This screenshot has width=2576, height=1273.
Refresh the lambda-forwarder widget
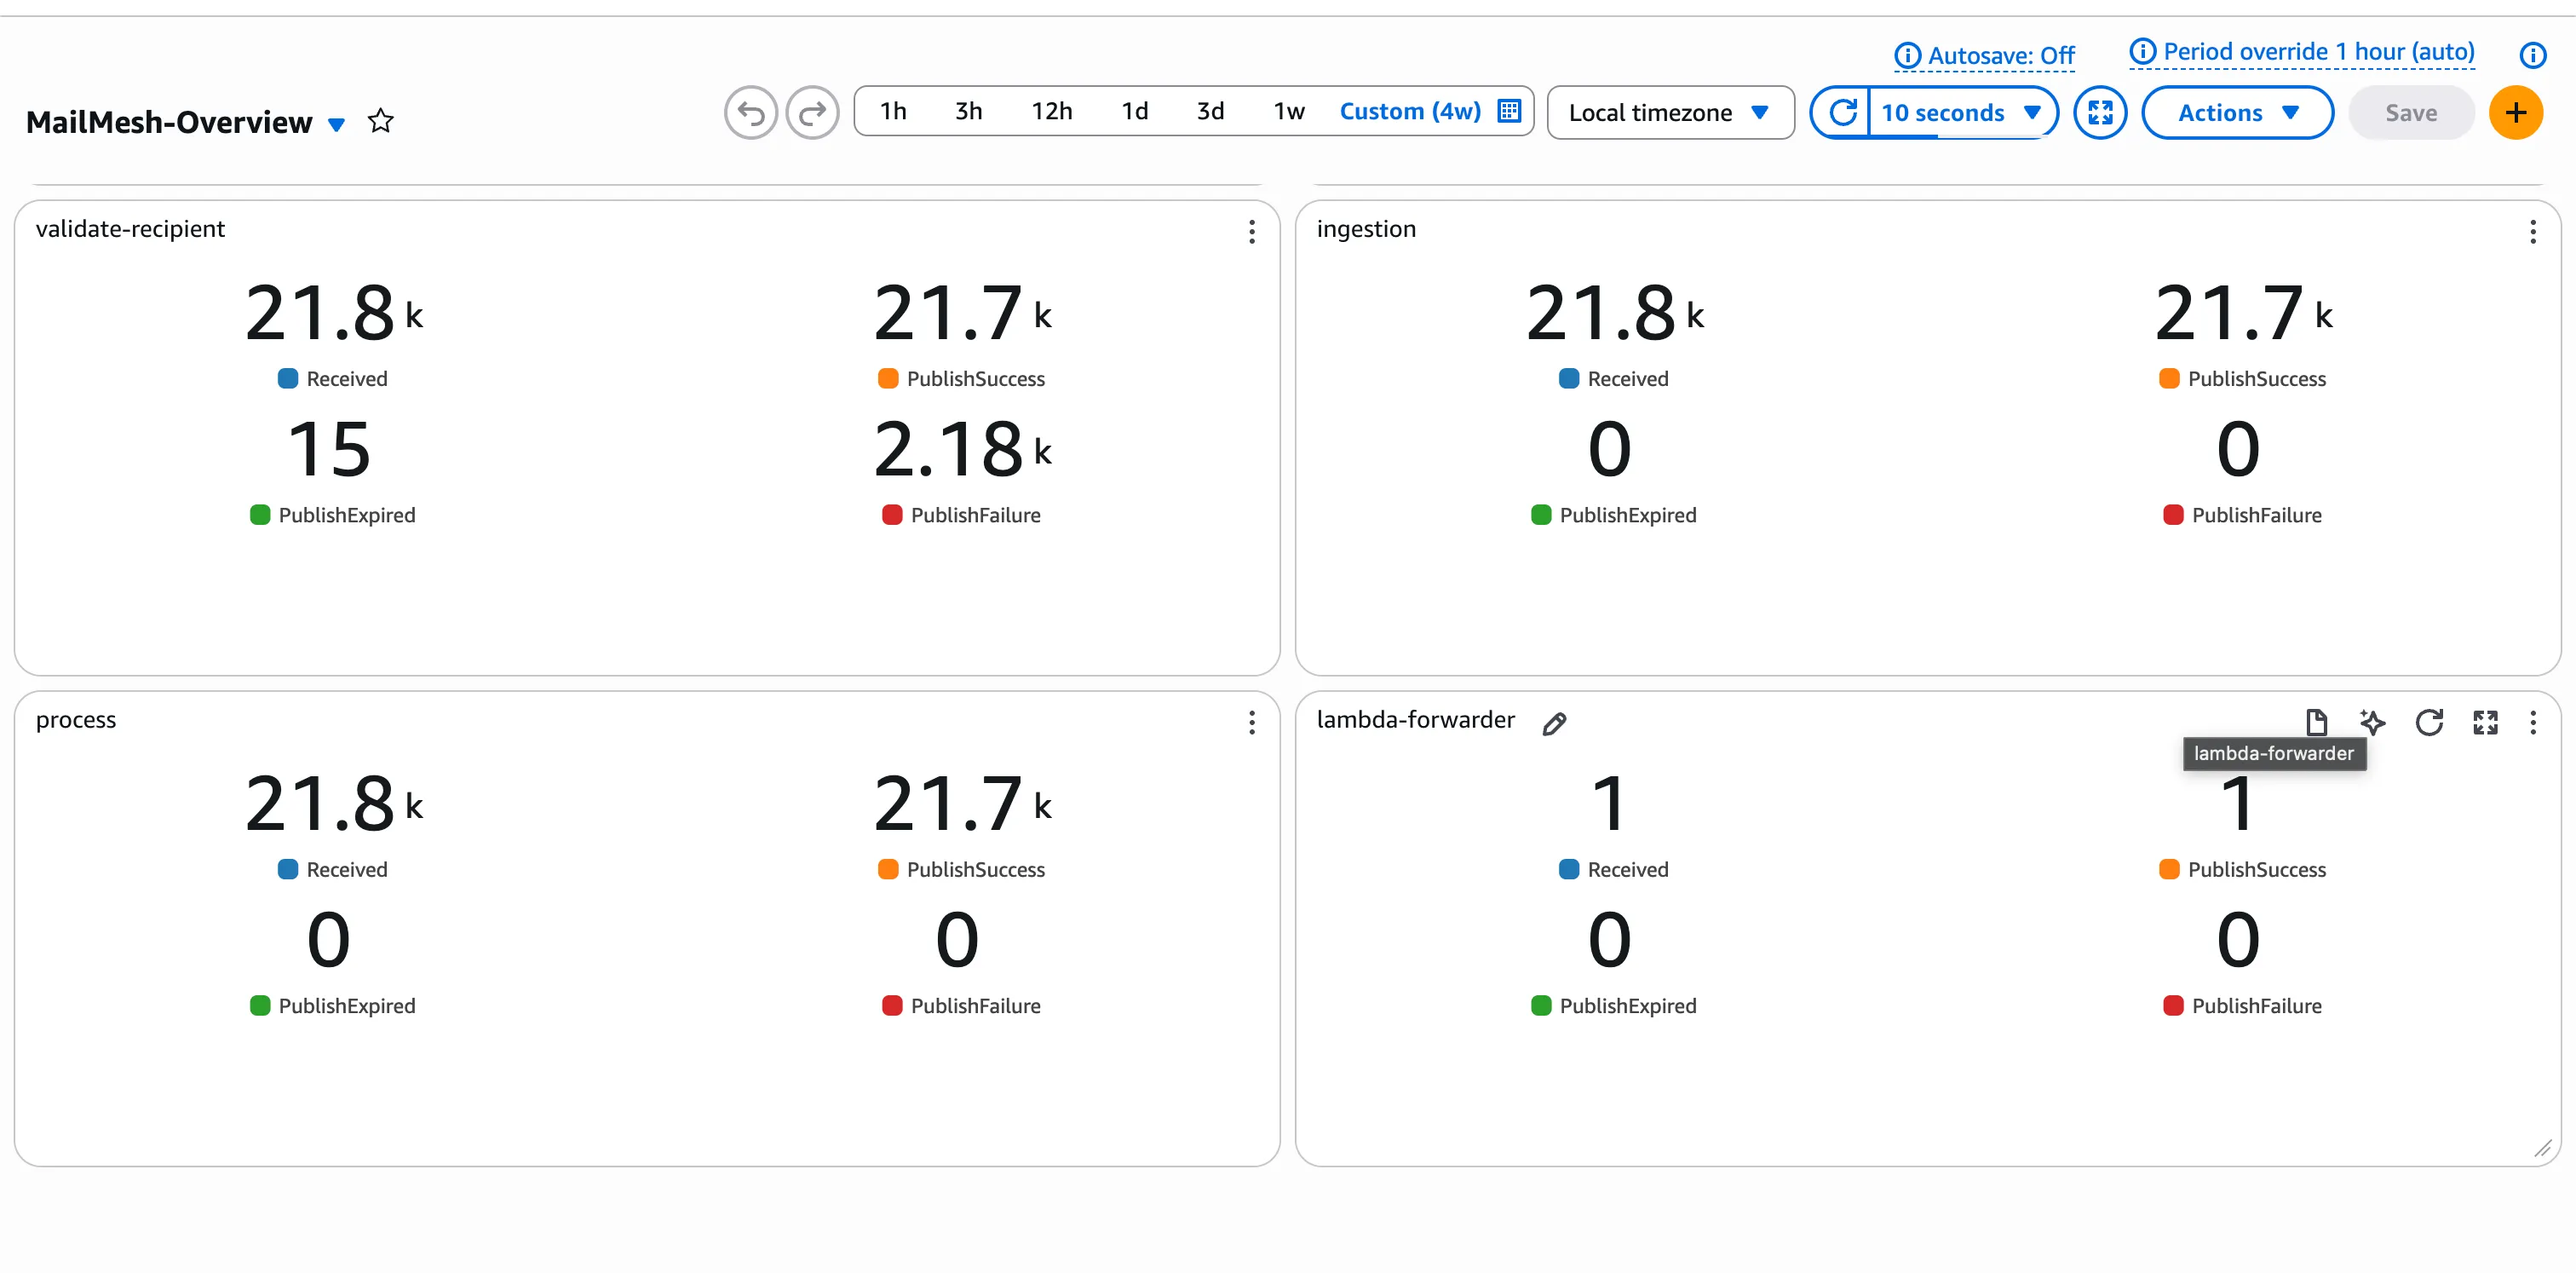pos(2429,722)
